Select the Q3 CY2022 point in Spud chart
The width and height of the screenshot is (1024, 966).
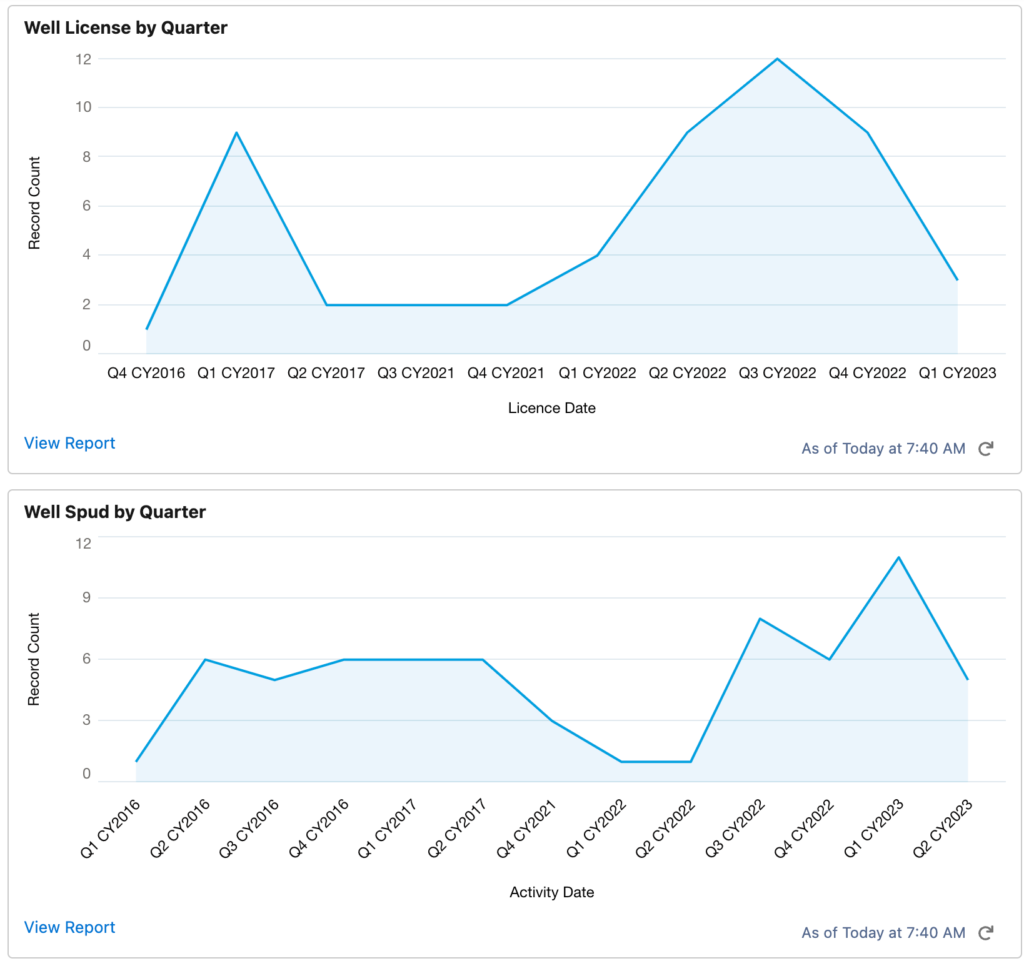tap(760, 619)
